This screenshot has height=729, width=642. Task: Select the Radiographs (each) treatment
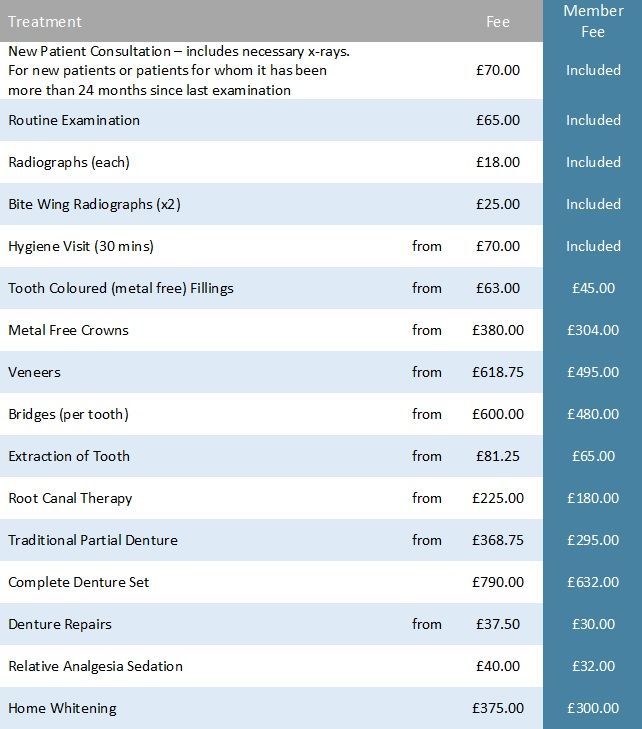(x=69, y=162)
